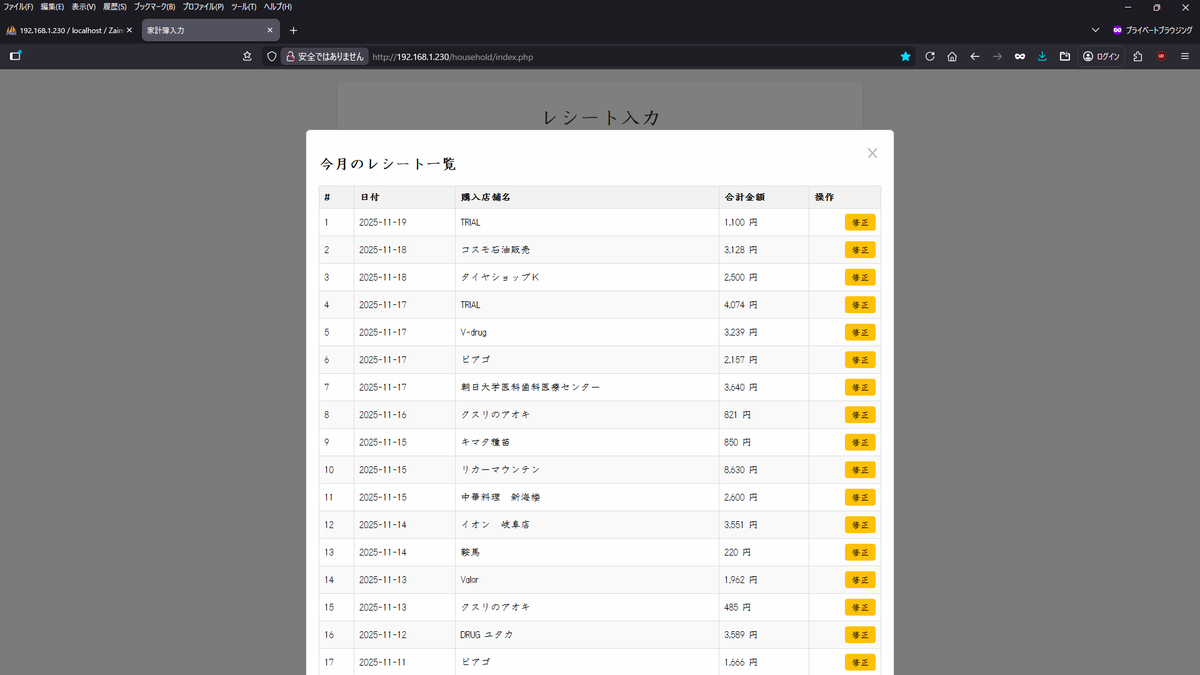
Task: Click 修正 for DRUG ユタカ row
Action: click(860, 635)
